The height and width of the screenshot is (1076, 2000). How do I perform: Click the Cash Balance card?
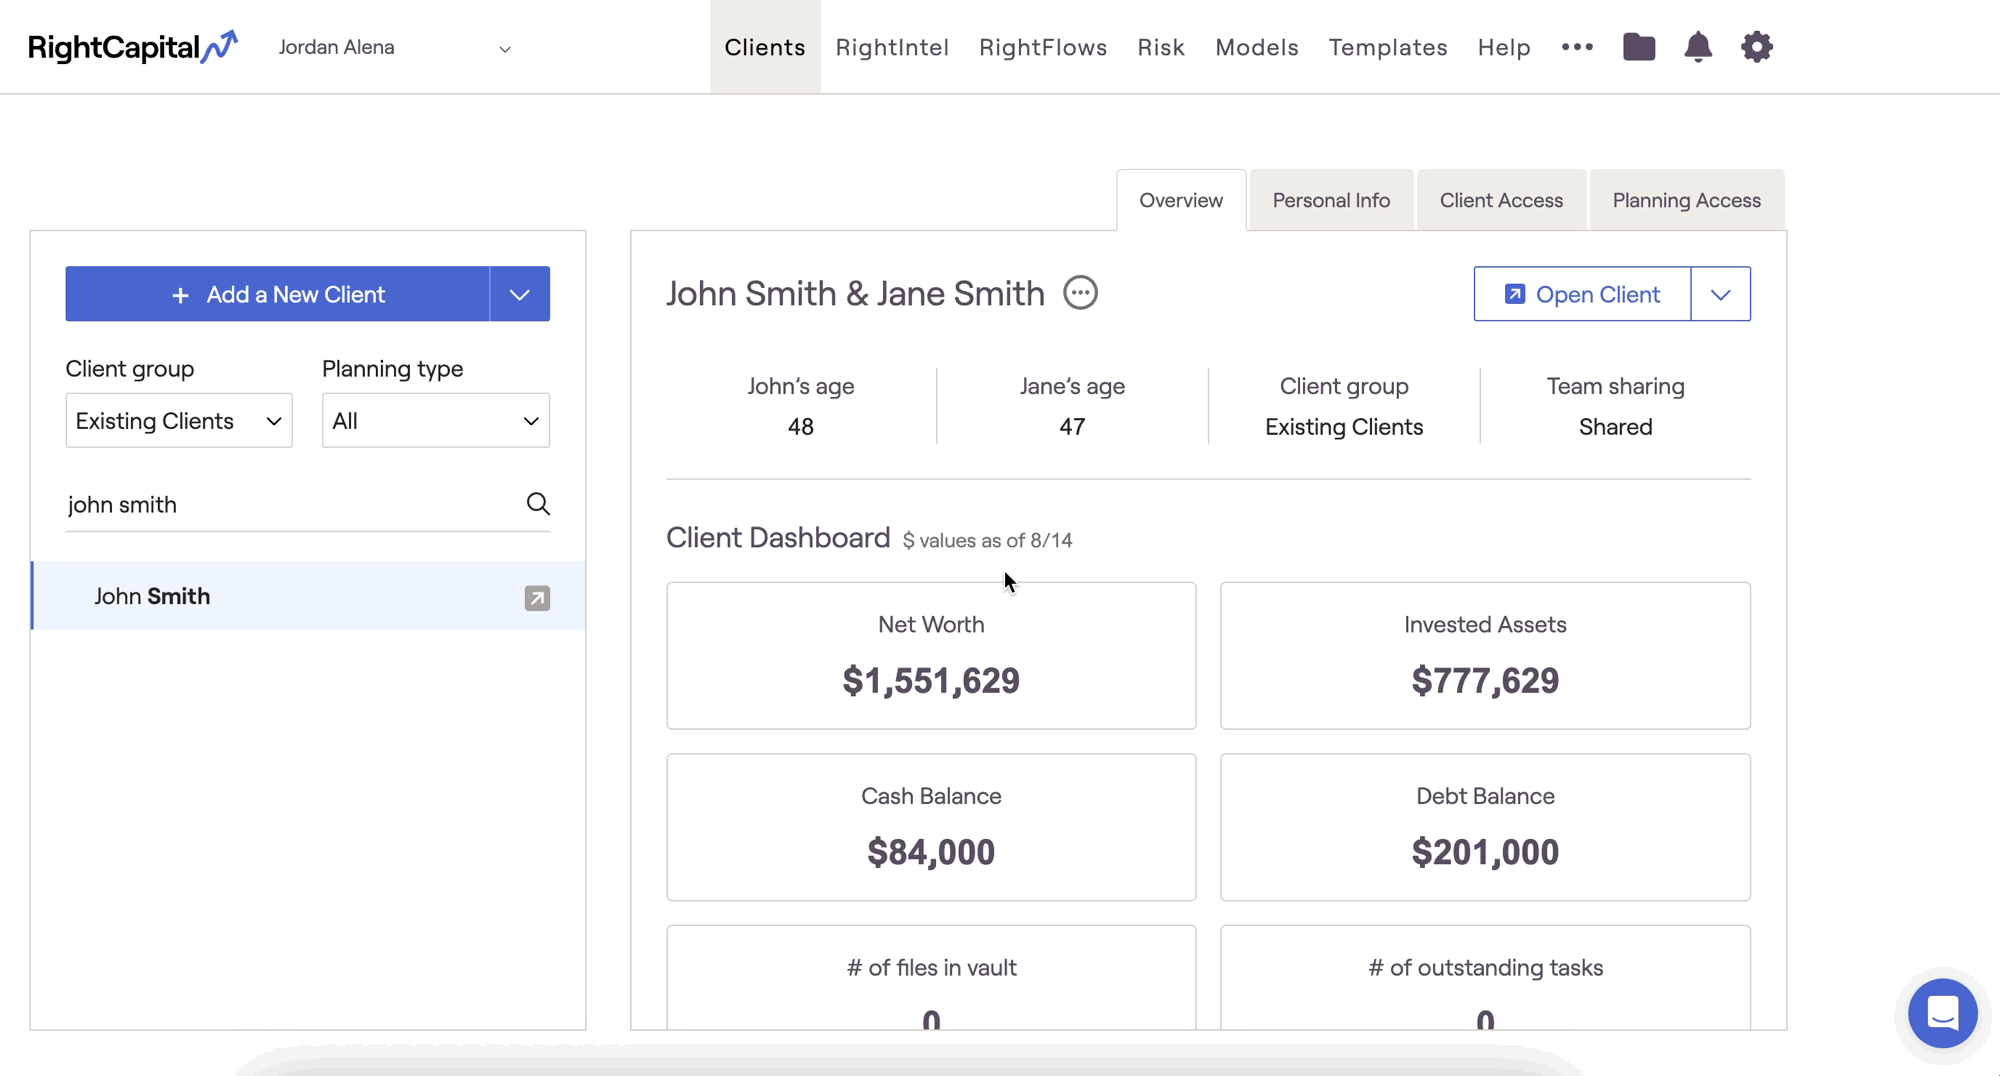pyautogui.click(x=931, y=827)
